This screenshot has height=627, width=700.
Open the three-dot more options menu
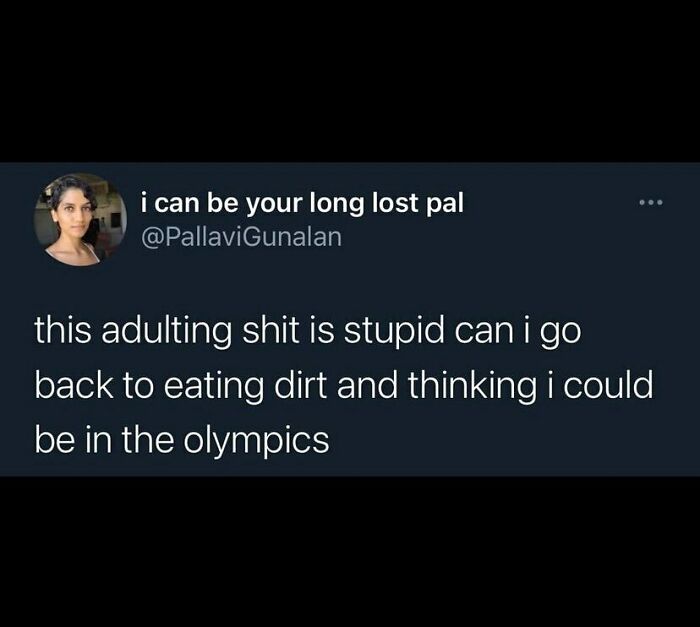[x=651, y=203]
